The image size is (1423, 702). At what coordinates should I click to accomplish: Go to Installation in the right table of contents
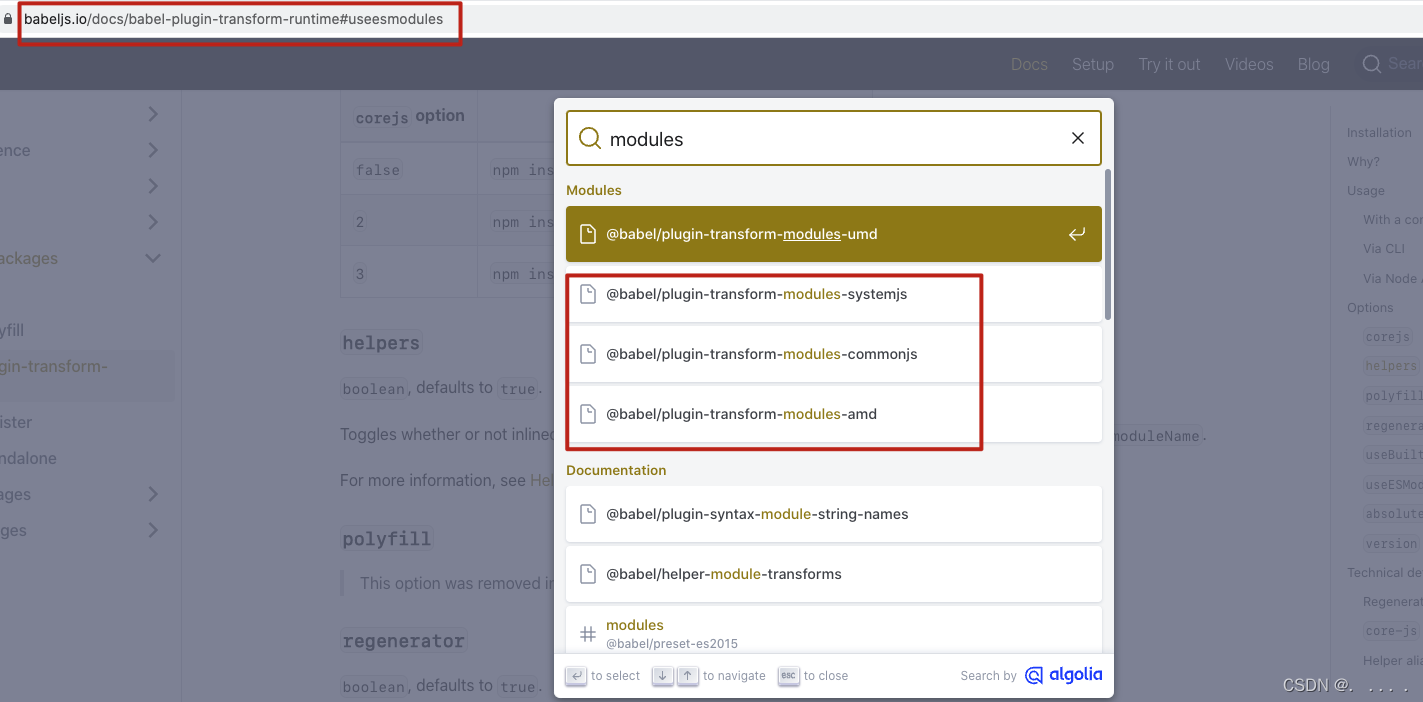pos(1379,132)
